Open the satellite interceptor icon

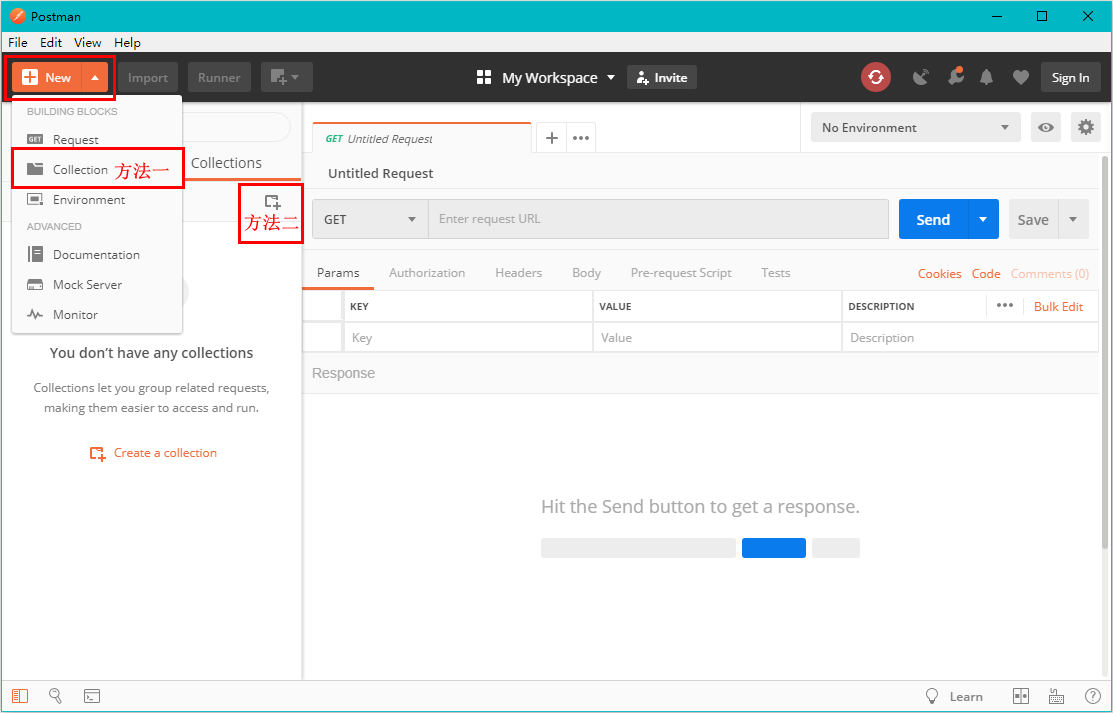pos(921,77)
